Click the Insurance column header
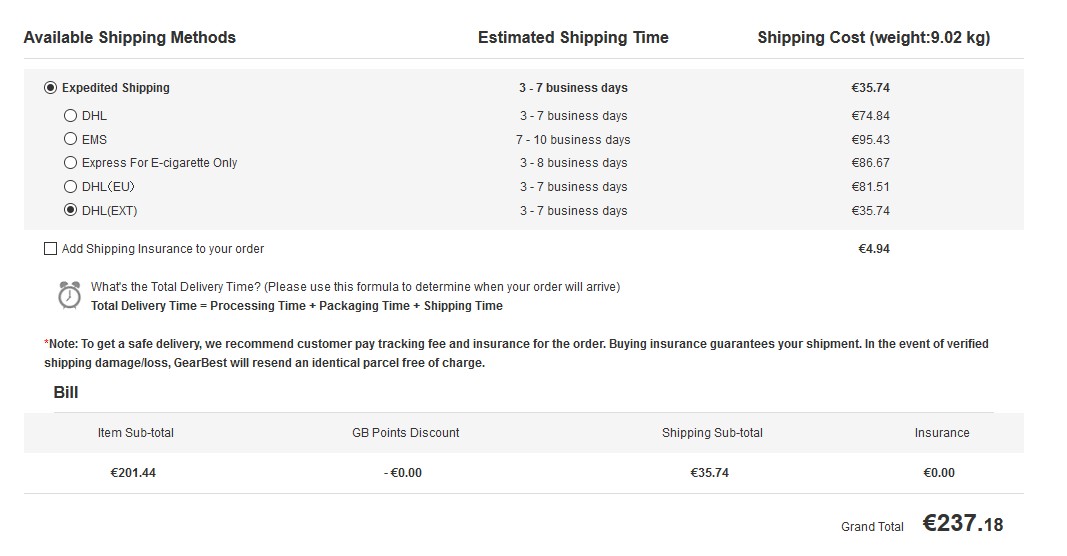The height and width of the screenshot is (556, 1067). [x=942, y=433]
